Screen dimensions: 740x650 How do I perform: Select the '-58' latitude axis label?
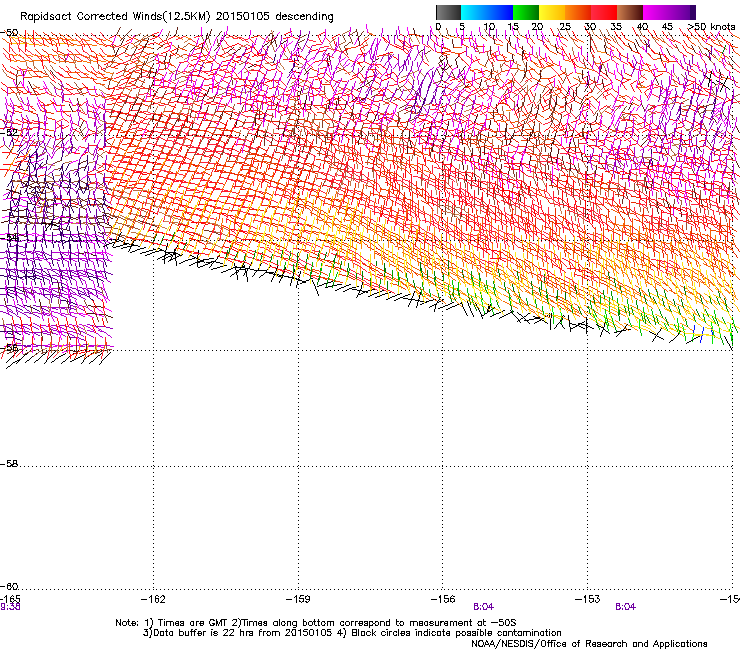click(x=9, y=464)
